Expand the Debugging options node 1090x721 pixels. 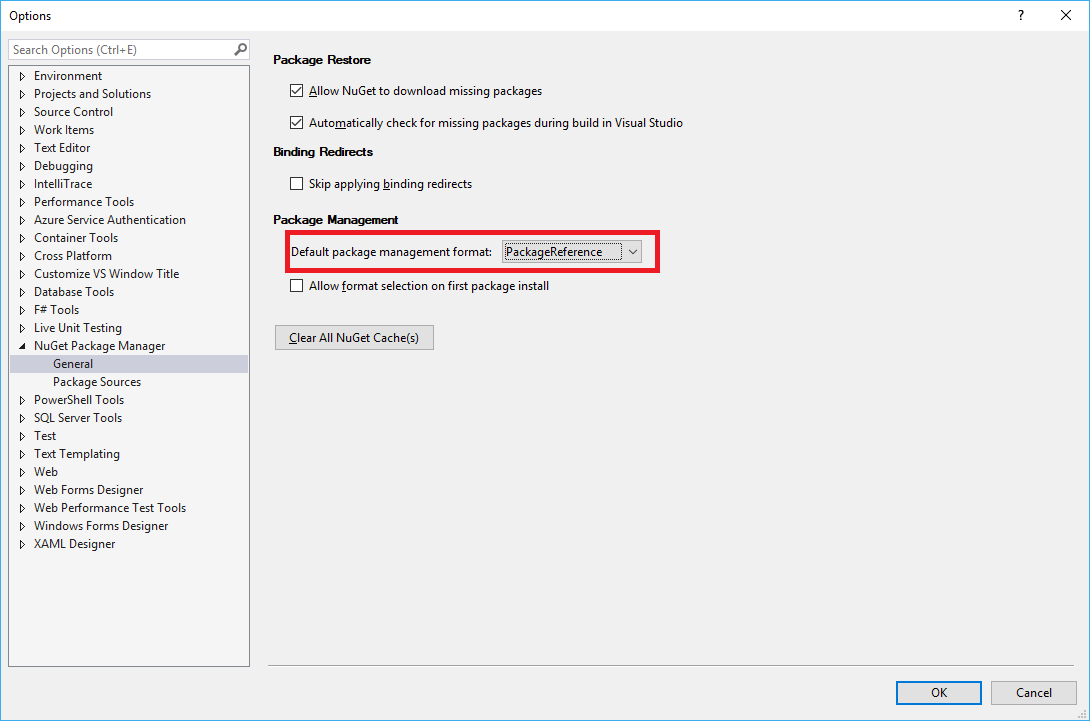(23, 166)
